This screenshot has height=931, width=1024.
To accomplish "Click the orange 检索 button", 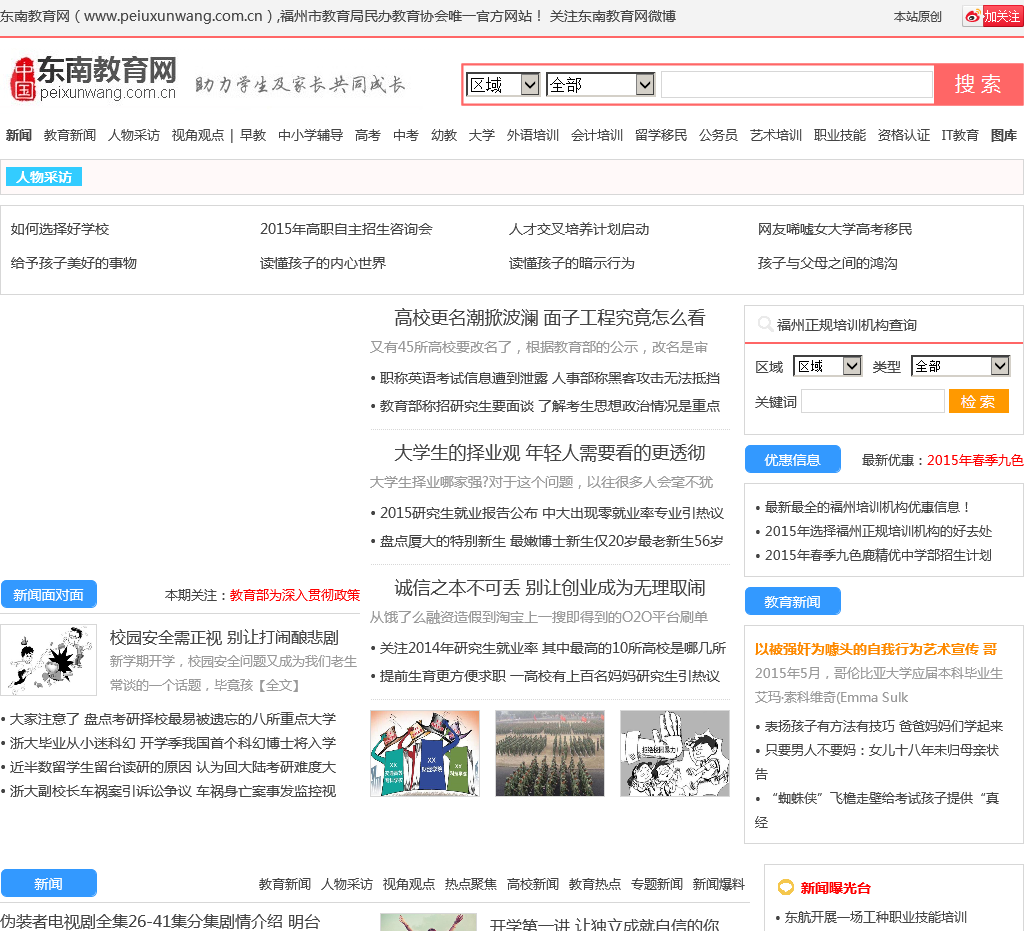I will pos(978,402).
